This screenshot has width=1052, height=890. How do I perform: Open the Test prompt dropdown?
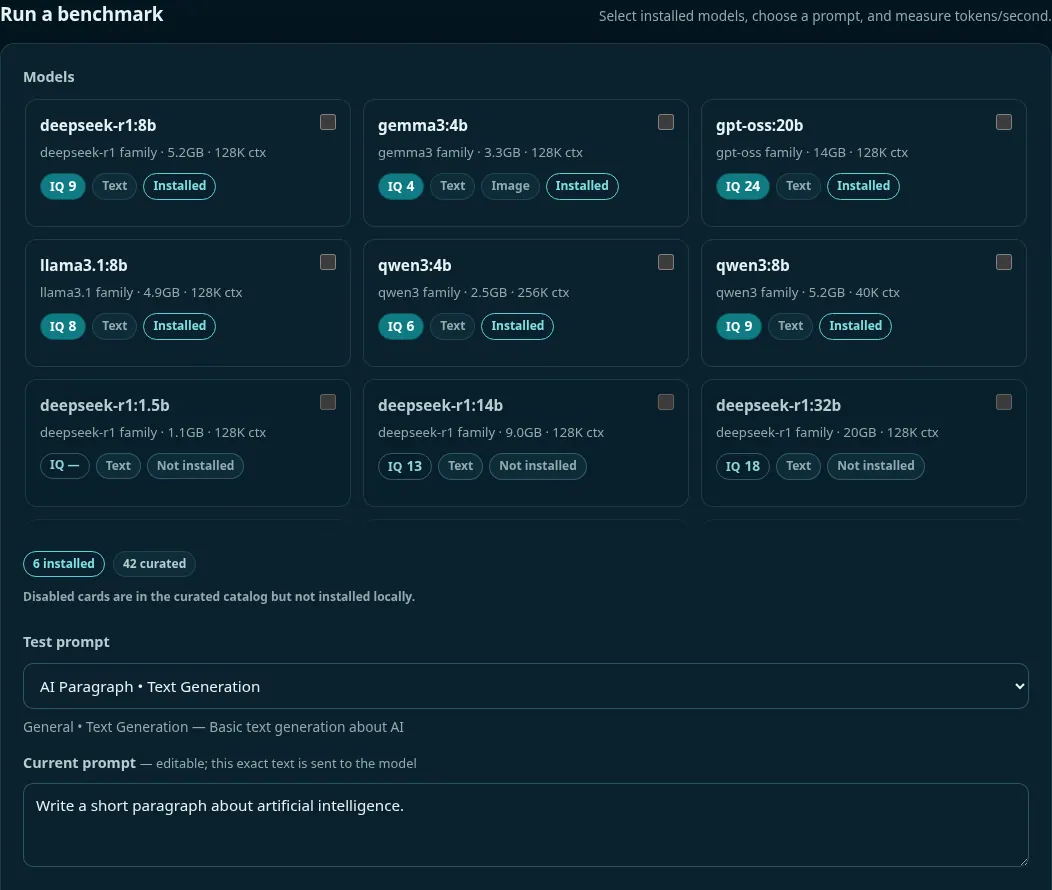[525, 686]
